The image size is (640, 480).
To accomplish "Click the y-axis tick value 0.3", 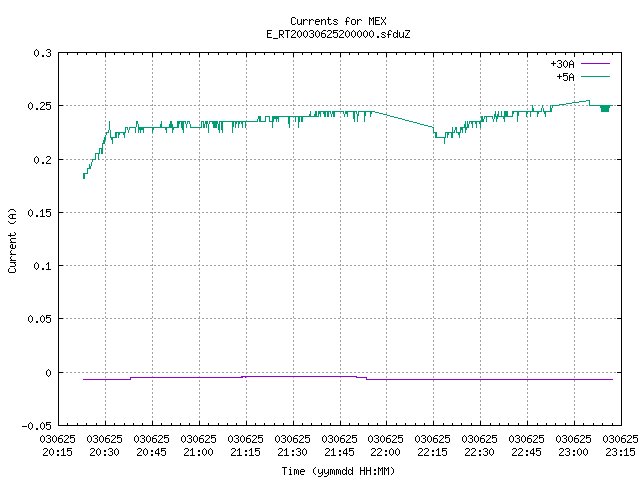I will pos(42,53).
